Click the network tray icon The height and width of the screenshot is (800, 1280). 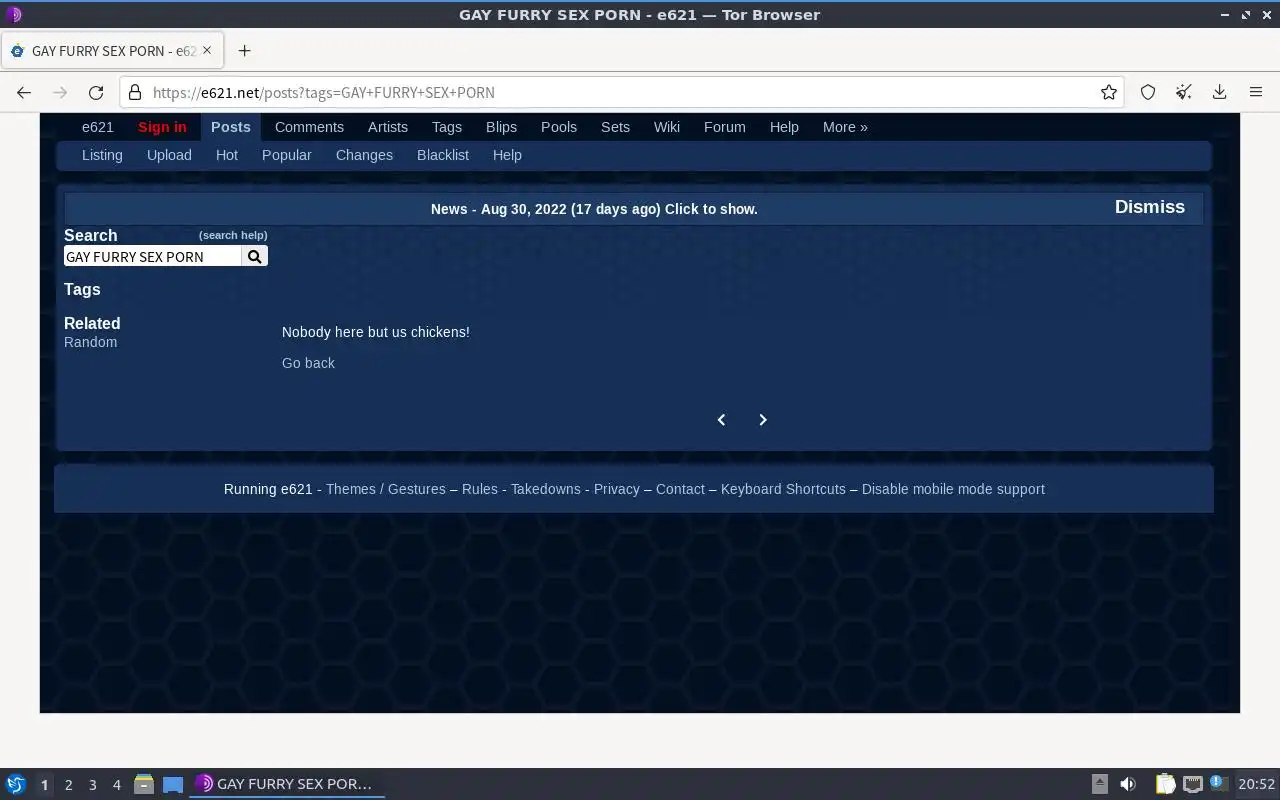click(x=1192, y=784)
